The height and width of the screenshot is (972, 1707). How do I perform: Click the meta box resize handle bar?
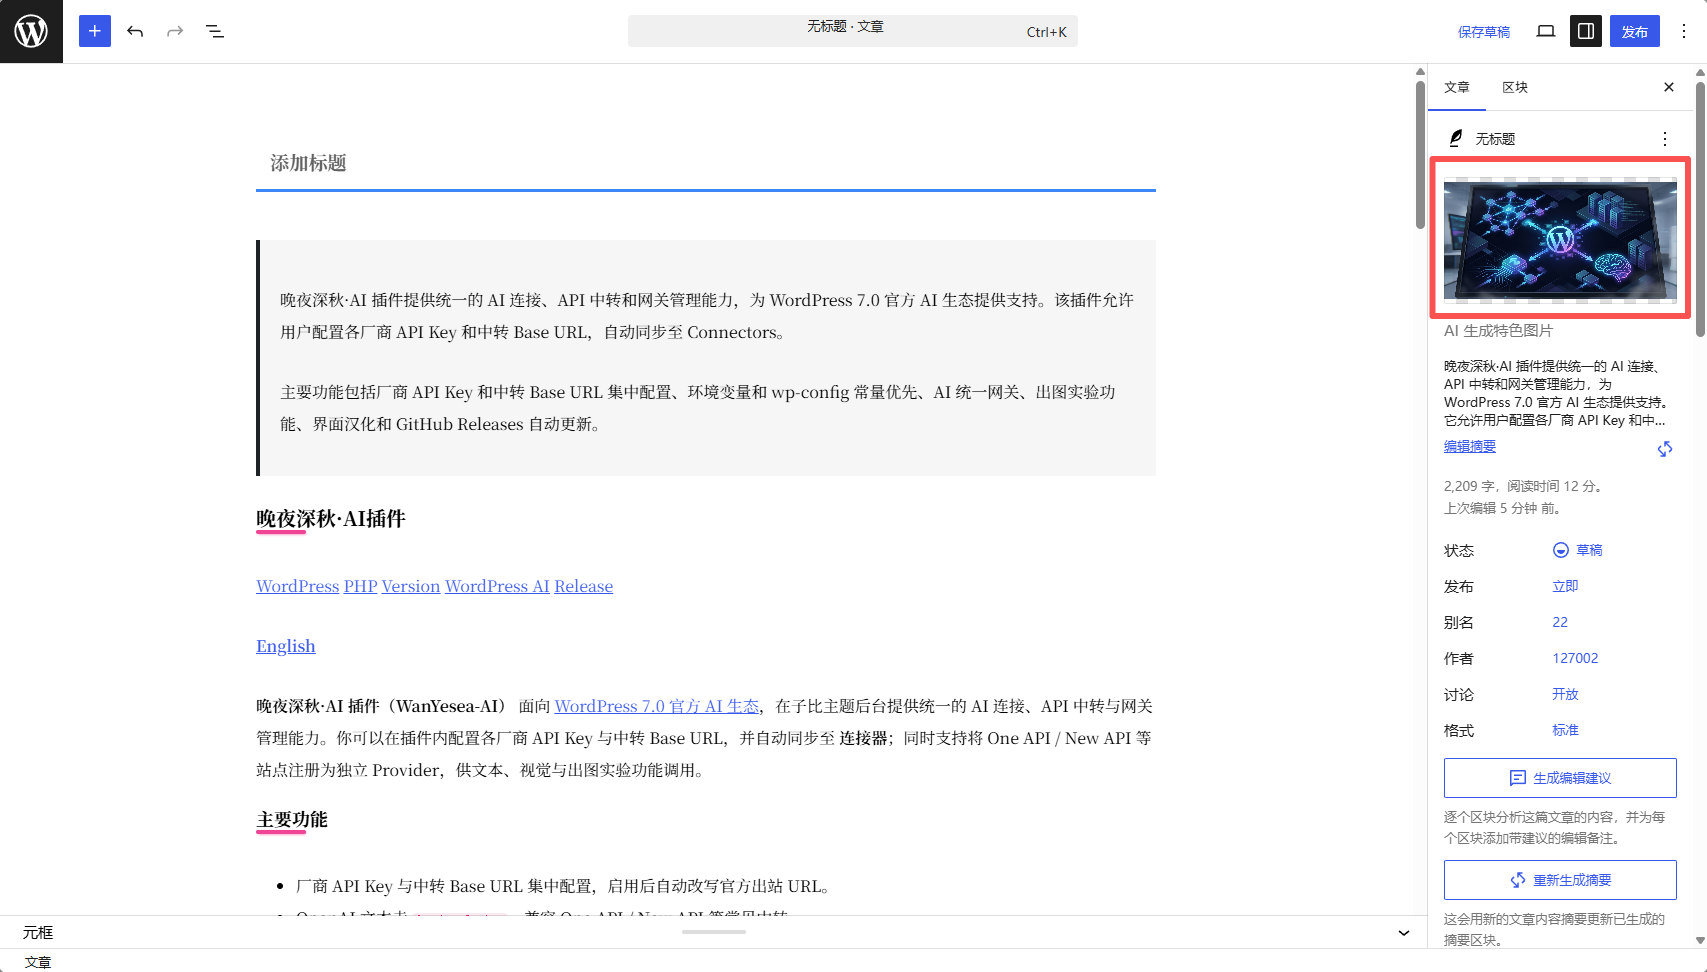[714, 932]
